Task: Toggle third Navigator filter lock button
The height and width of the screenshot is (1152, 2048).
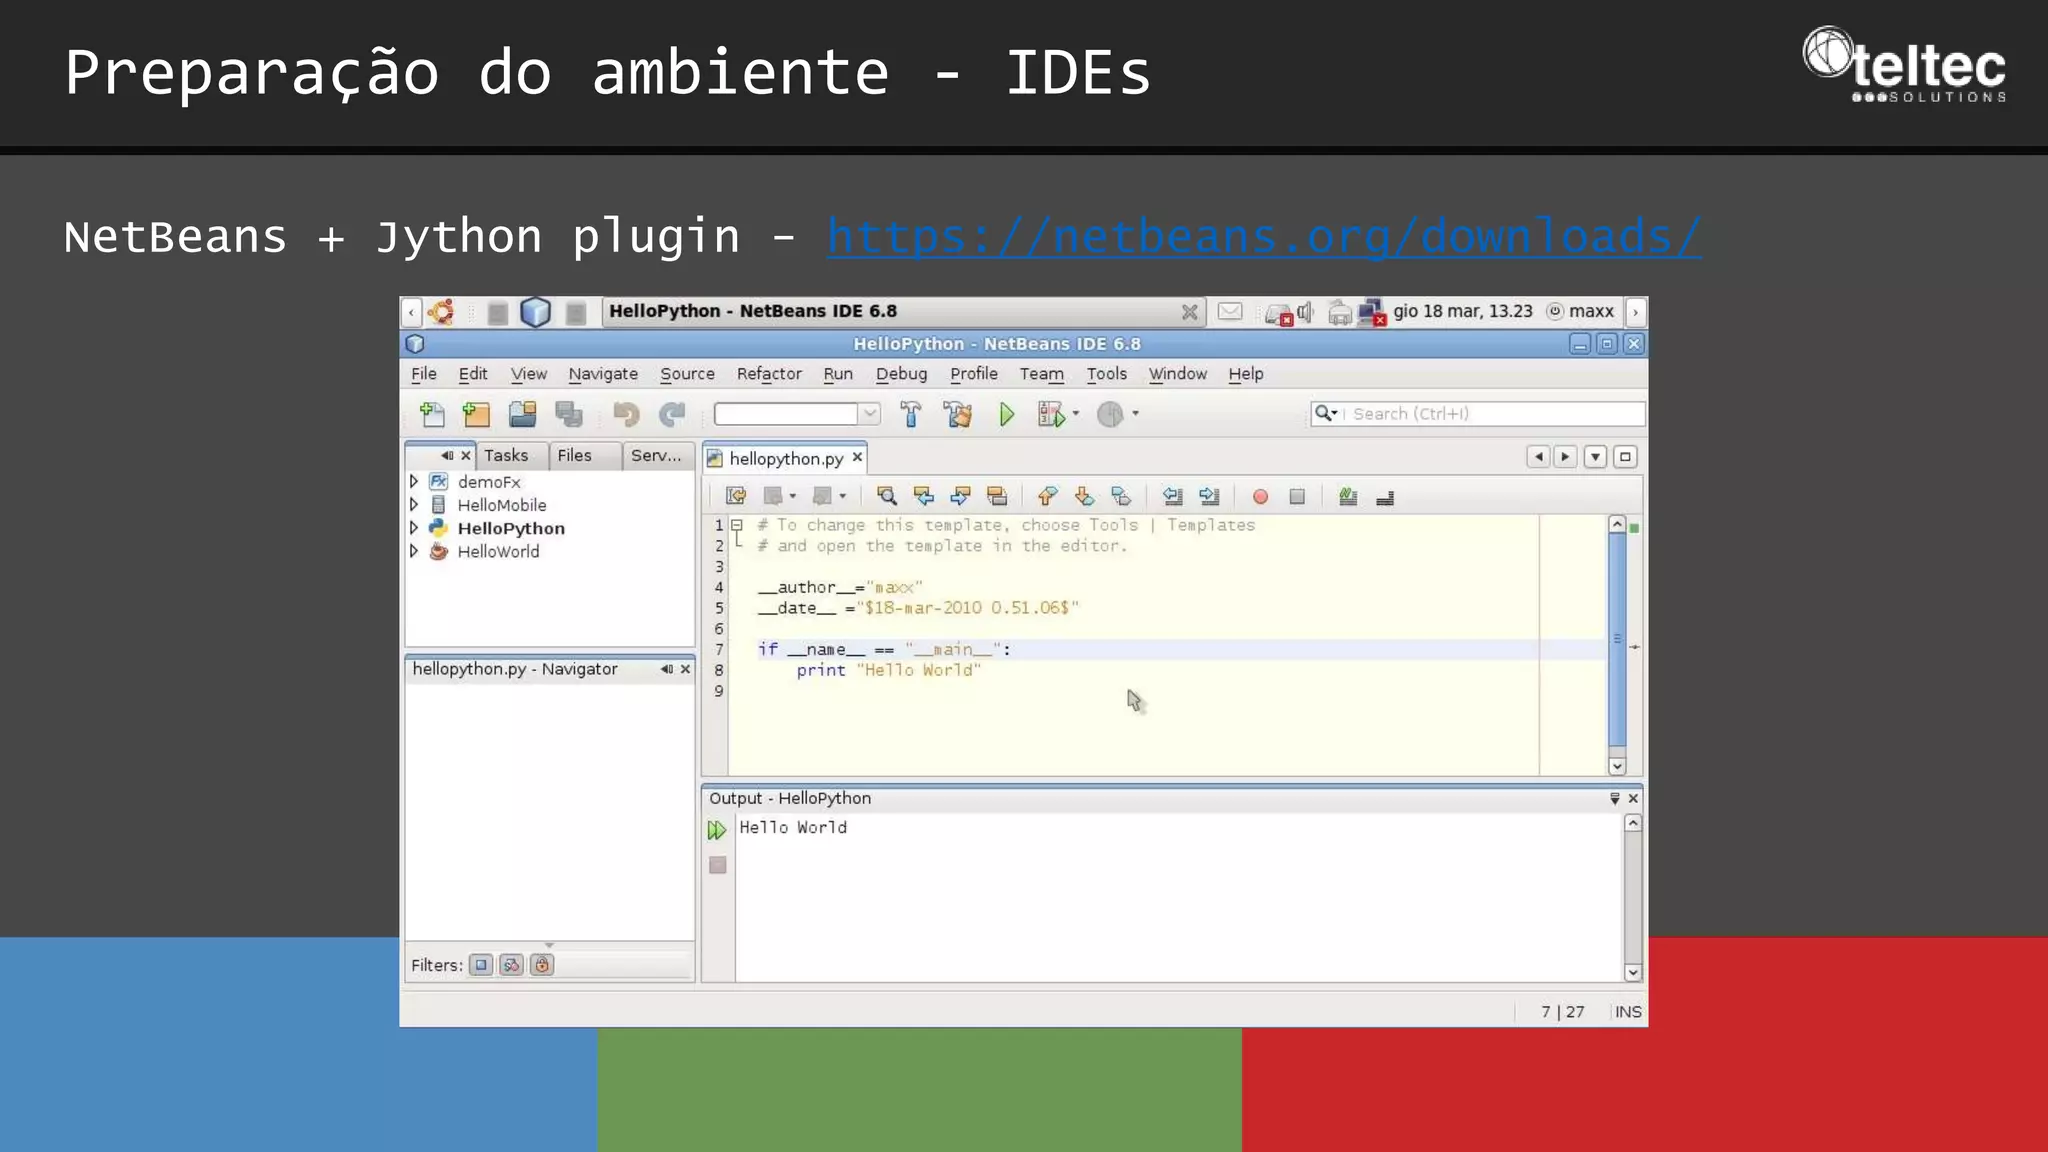Action: (542, 965)
